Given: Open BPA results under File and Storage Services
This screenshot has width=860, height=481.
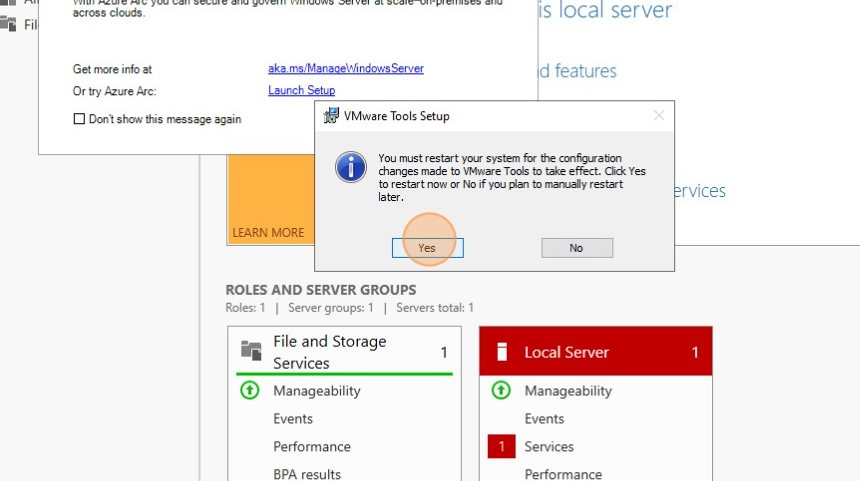Looking at the screenshot, I should pos(307,474).
